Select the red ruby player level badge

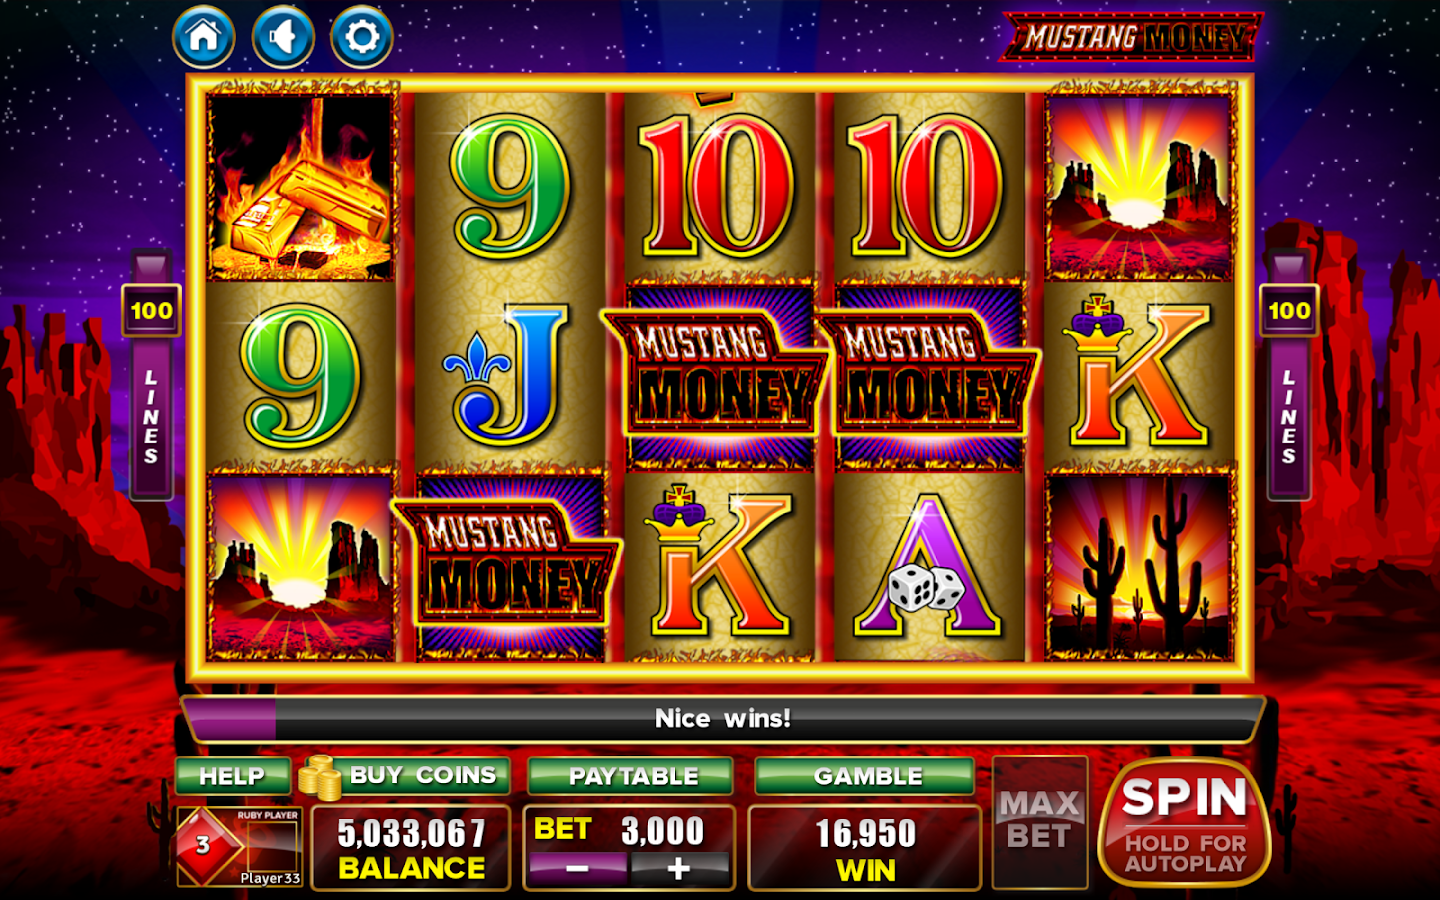click(x=205, y=846)
